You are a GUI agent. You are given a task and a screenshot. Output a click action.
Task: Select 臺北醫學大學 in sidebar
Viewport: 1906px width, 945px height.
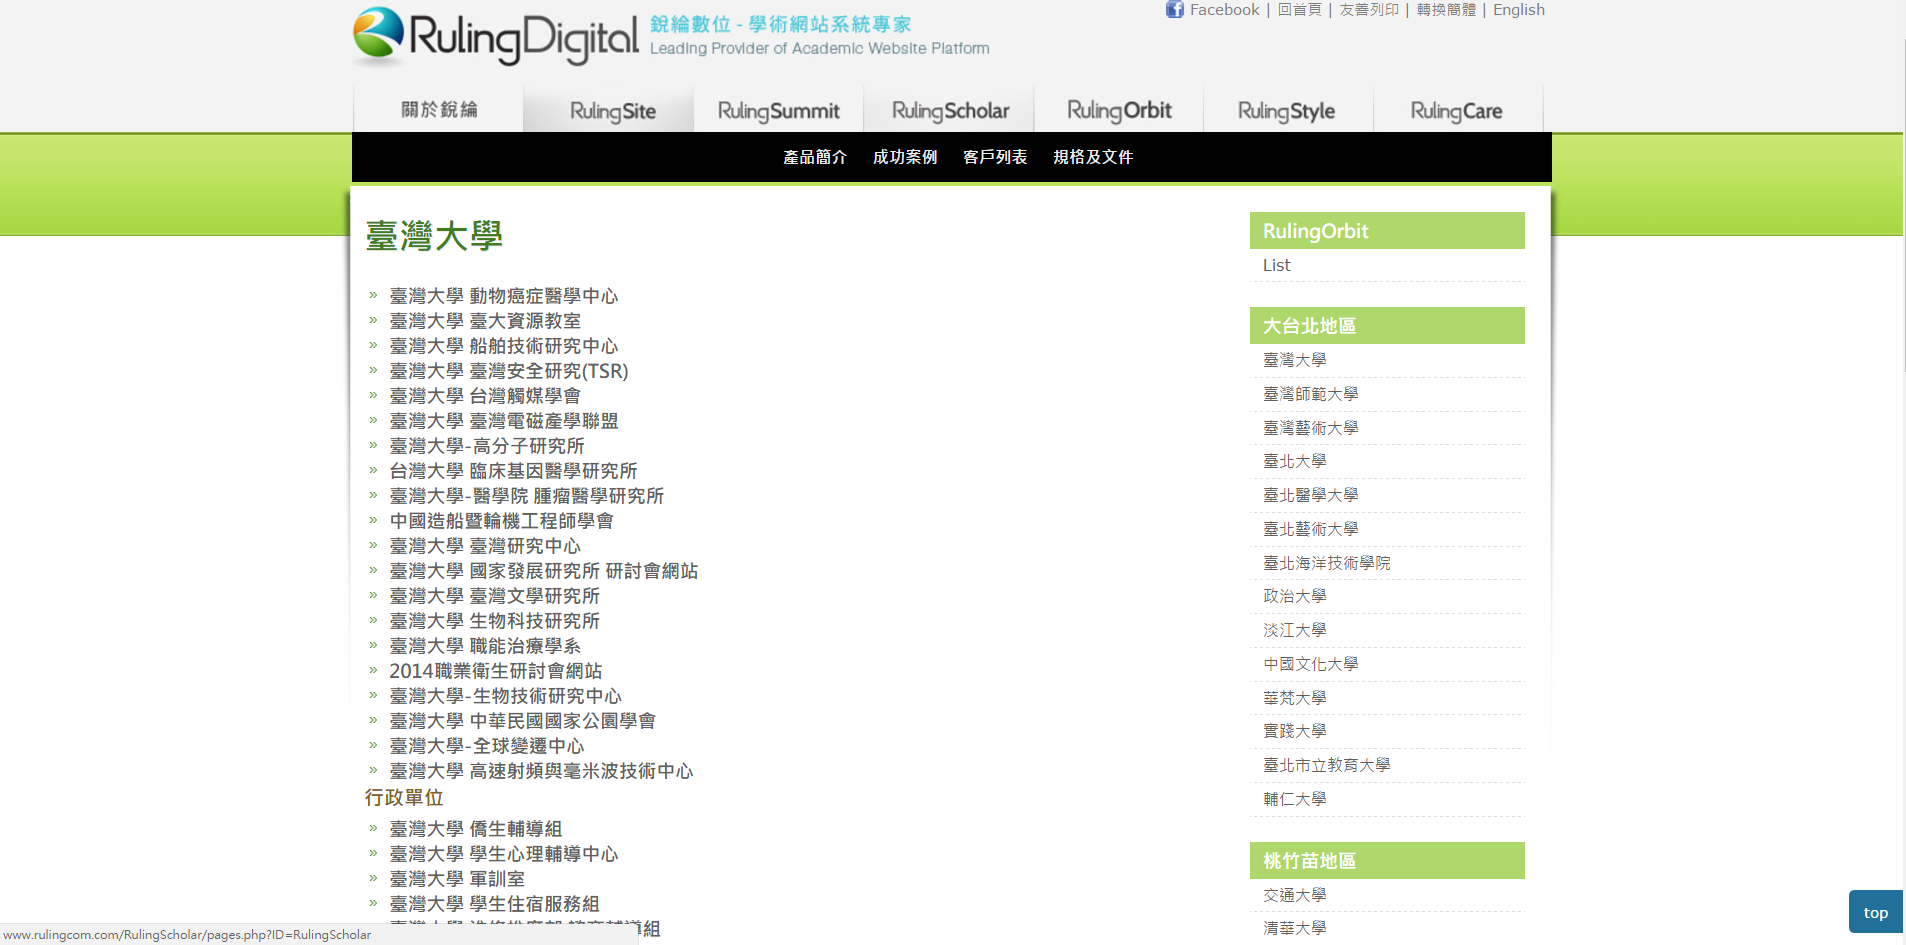(x=1310, y=495)
